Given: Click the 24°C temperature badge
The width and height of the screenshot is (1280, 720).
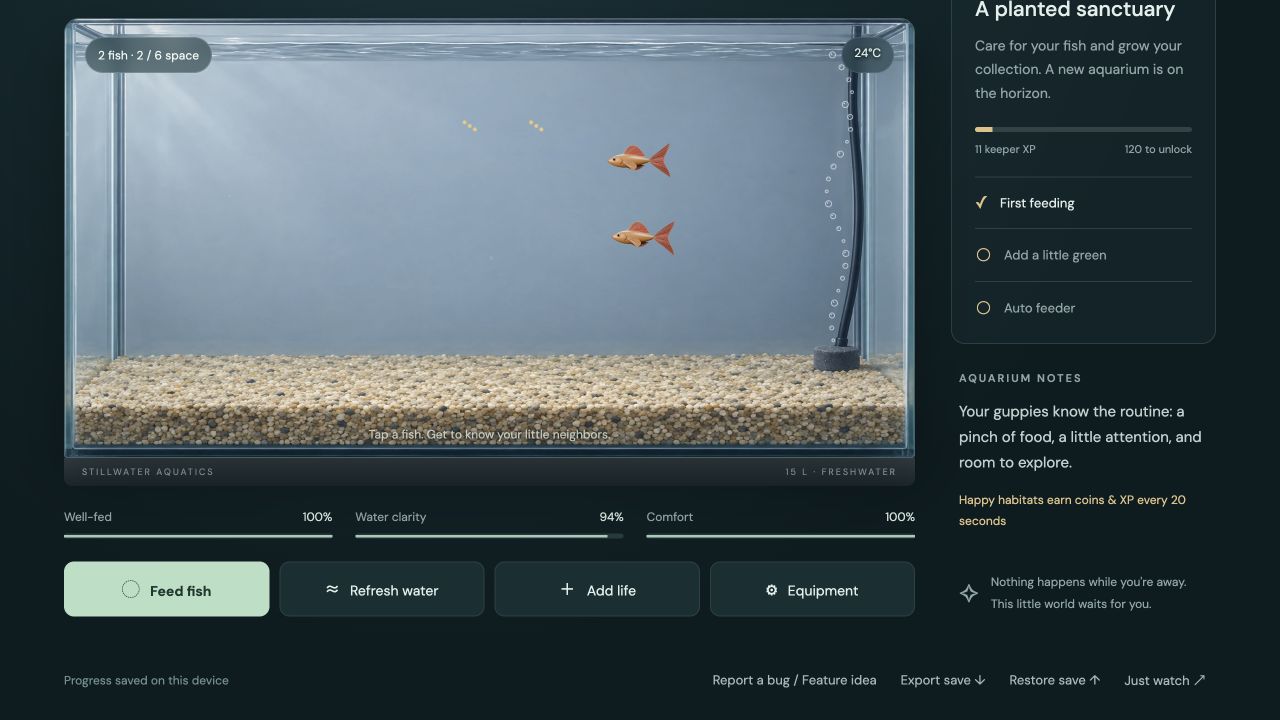Looking at the screenshot, I should click(x=868, y=54).
